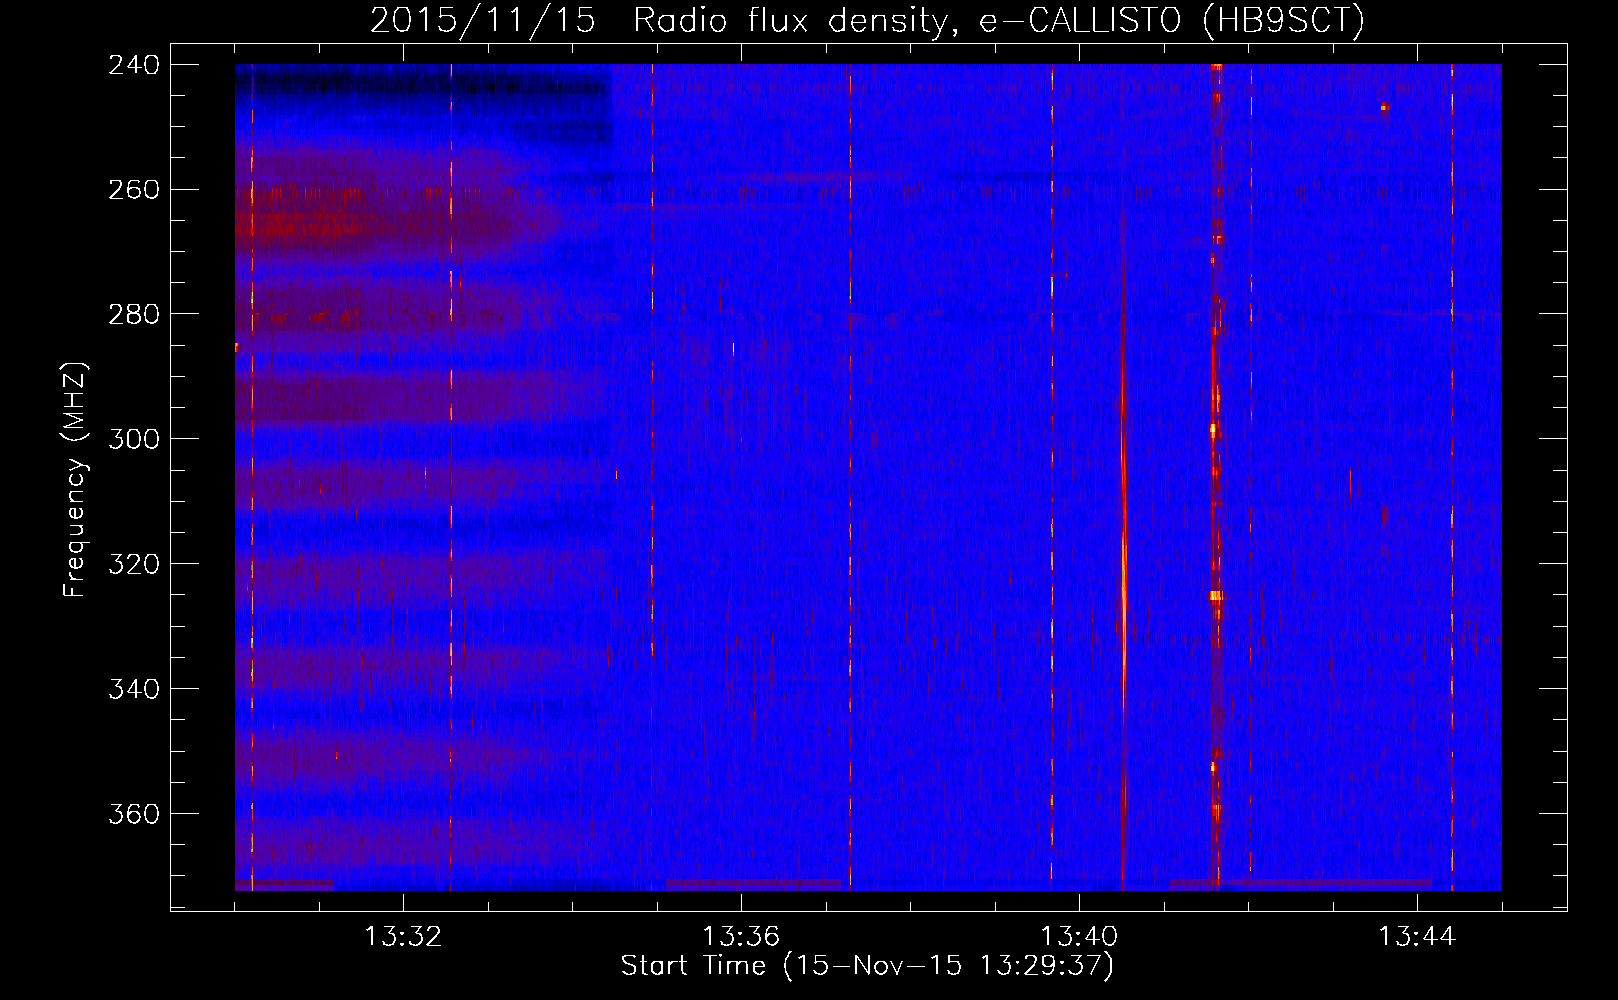Click the plot title with date 2015/11/15
Screen dimensions: 1618x1000
pyautogui.click(x=867, y=20)
